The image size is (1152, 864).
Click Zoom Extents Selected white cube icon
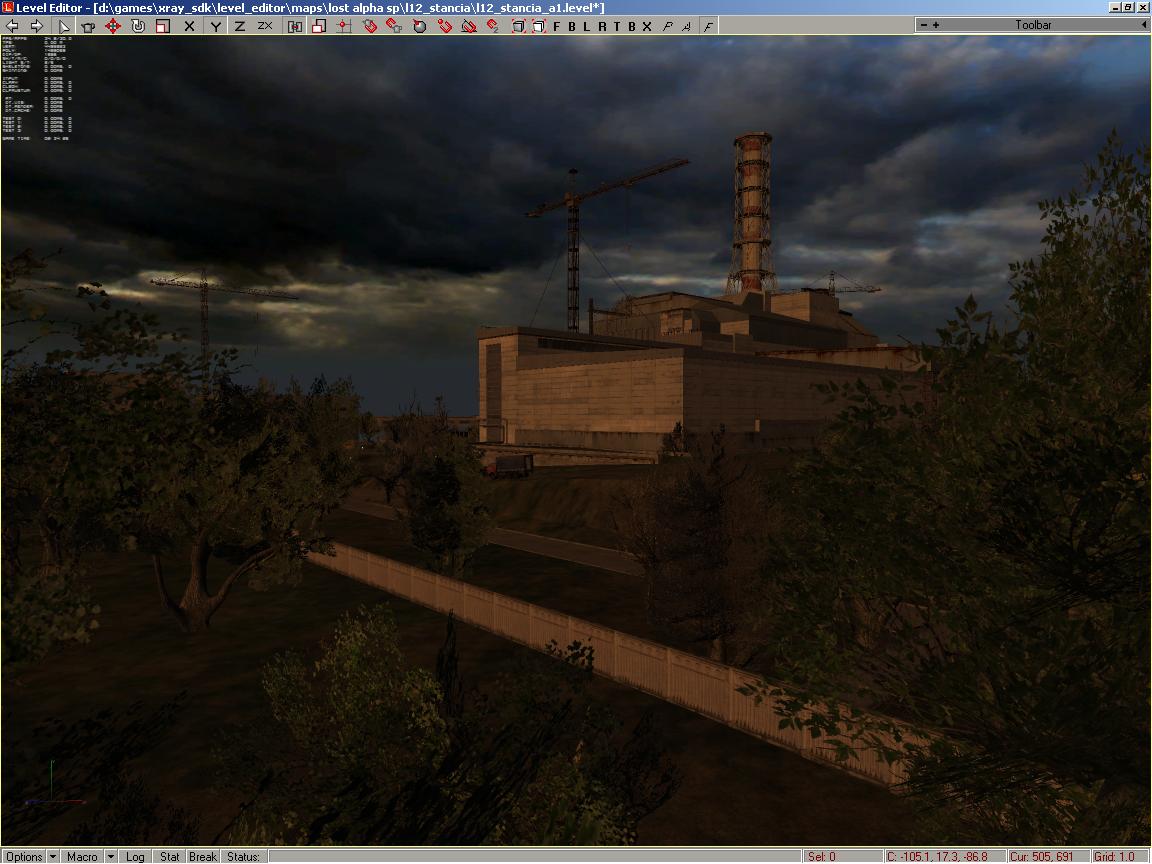pos(539,26)
